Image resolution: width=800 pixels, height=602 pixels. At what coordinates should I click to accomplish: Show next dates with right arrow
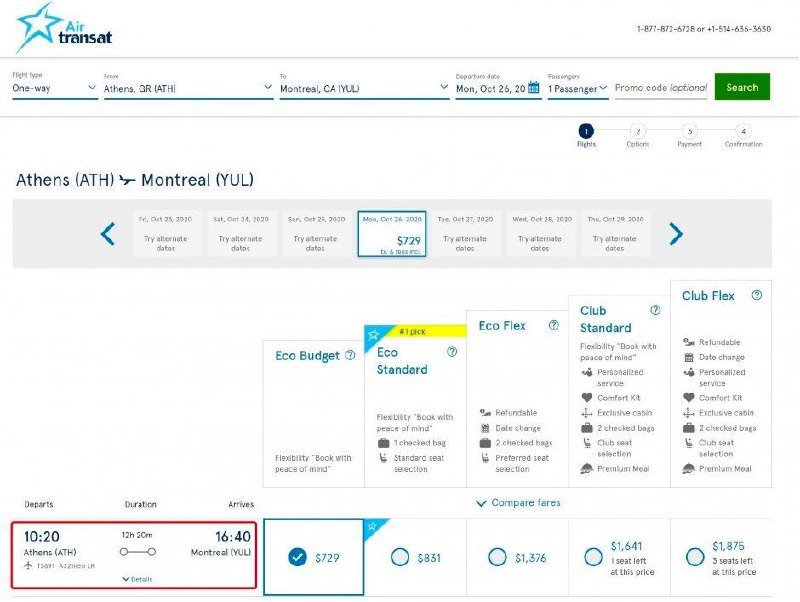[x=676, y=234]
